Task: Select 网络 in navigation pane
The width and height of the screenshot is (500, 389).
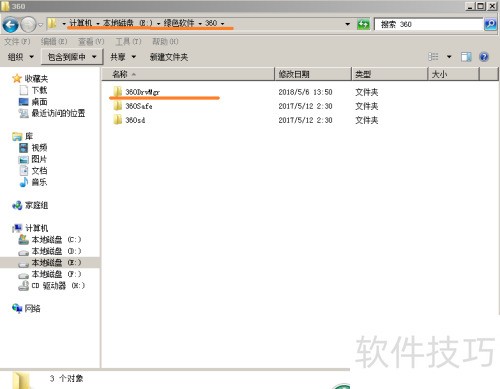Action: point(33,308)
